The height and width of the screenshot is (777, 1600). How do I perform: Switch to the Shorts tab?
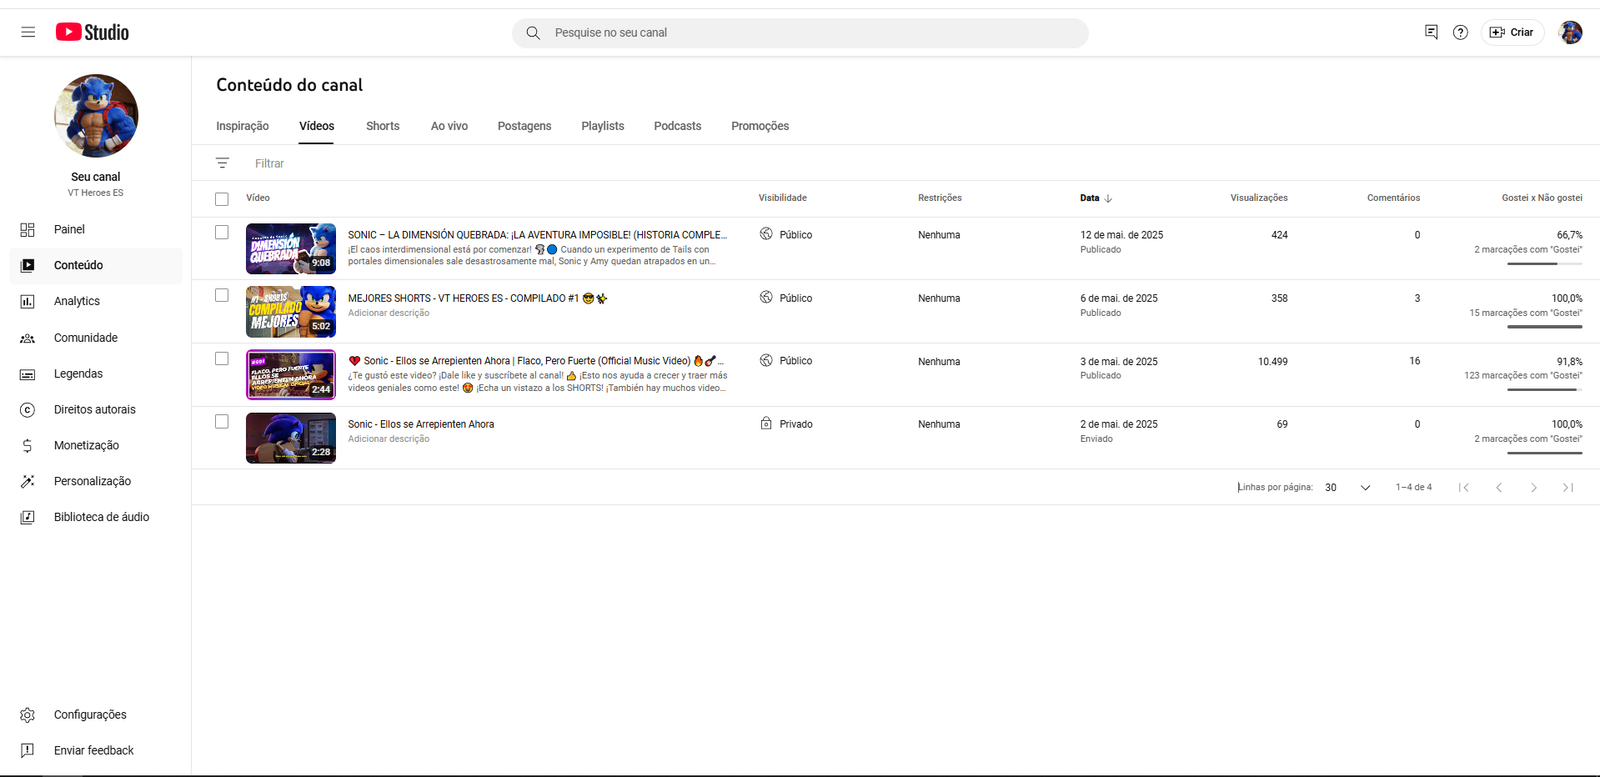[382, 126]
